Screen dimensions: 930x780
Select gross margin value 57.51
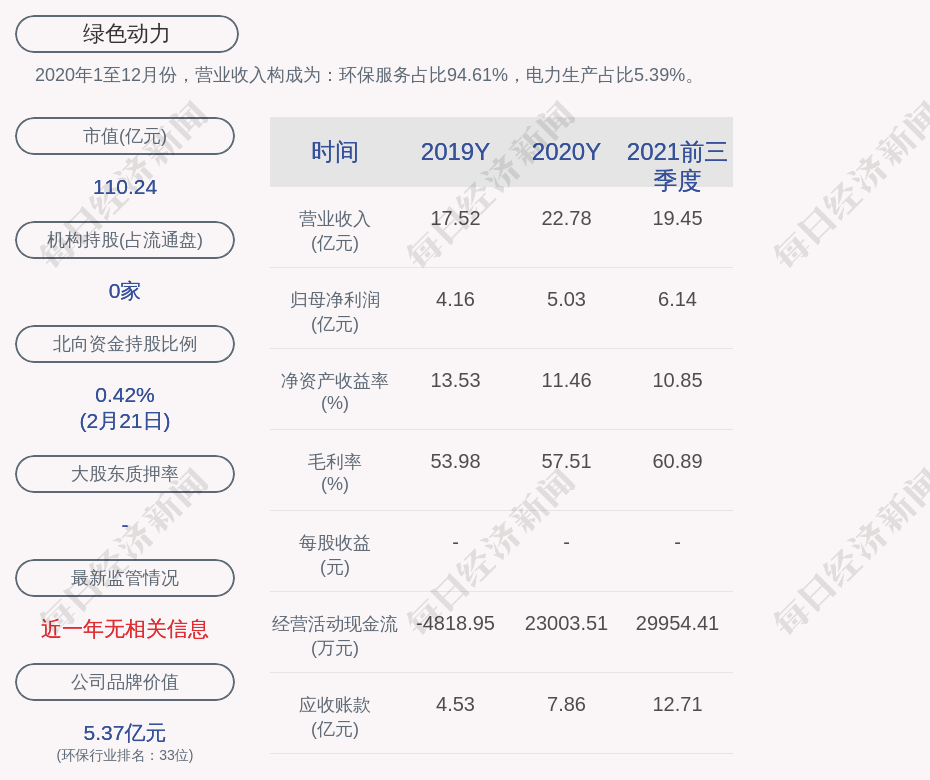pos(566,461)
